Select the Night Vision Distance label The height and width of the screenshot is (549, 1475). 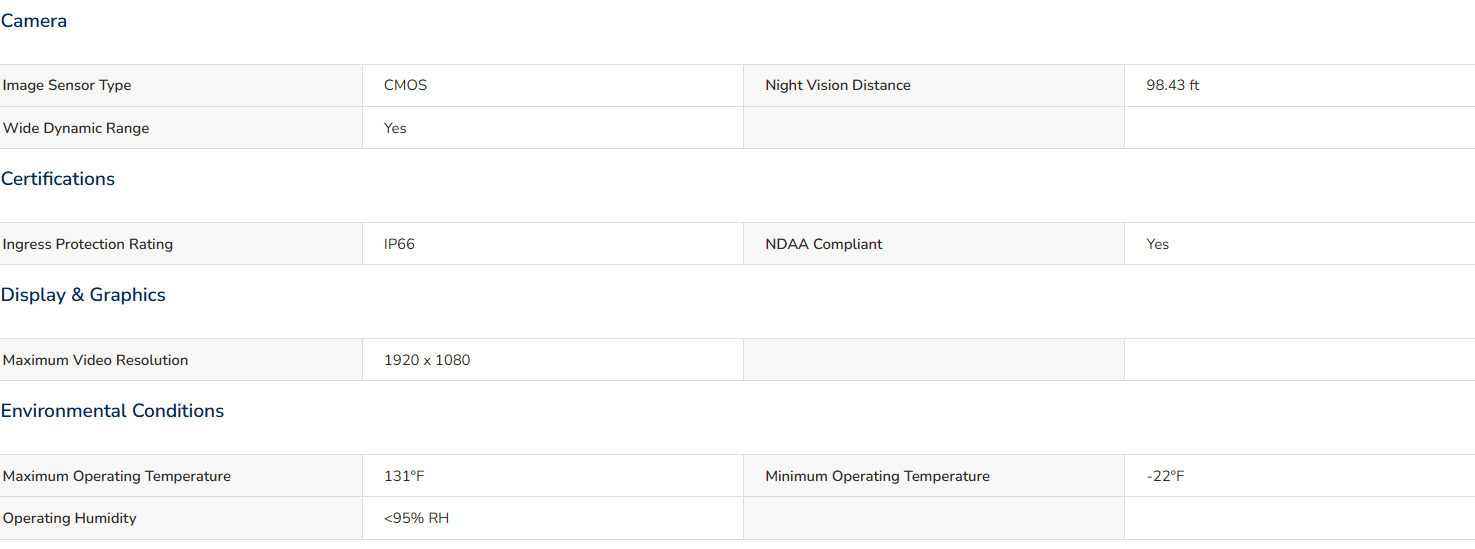pyautogui.click(x=838, y=85)
